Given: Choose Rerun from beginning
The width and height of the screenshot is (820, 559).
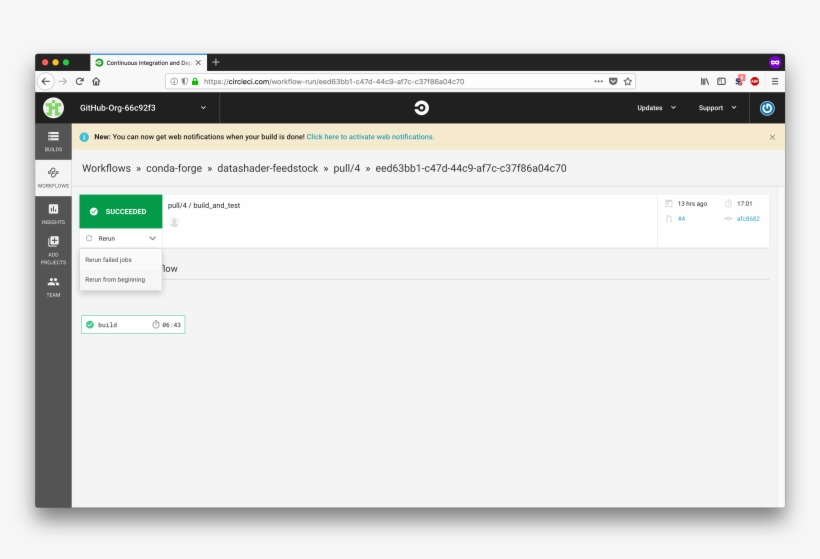Looking at the screenshot, I should (115, 280).
